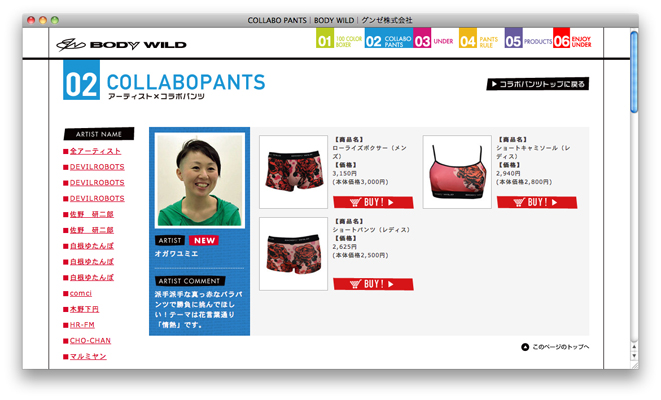Image resolution: width=661 pixels, height=400 pixels.
Task: Select the 04 Pants Rule nav item
Action: coord(478,41)
